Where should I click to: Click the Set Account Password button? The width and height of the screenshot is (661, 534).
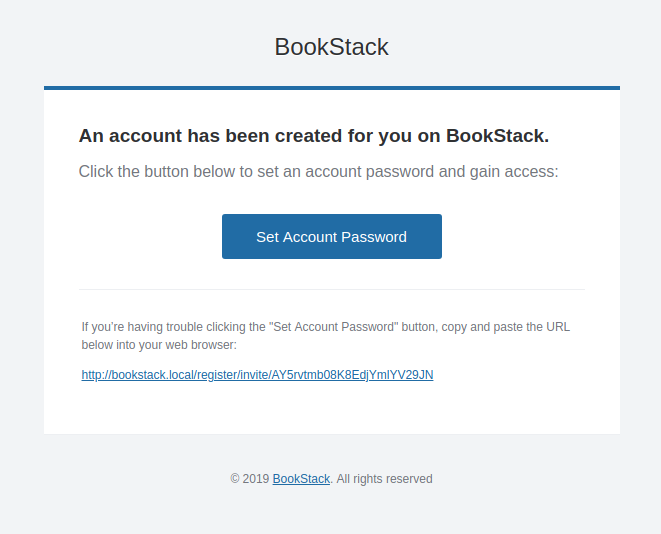332,236
